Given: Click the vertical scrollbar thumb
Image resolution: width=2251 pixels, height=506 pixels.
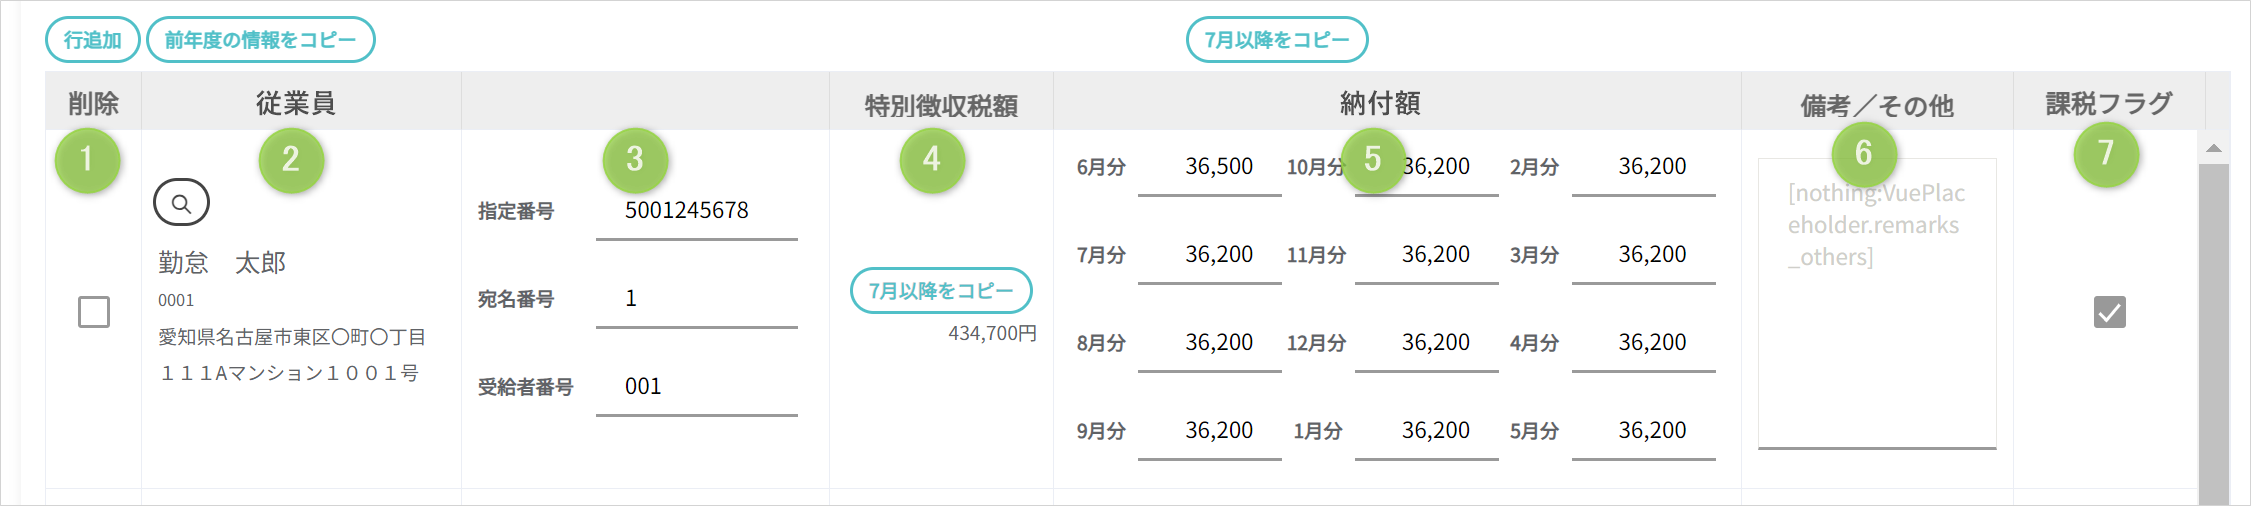Looking at the screenshot, I should coord(2214,330).
